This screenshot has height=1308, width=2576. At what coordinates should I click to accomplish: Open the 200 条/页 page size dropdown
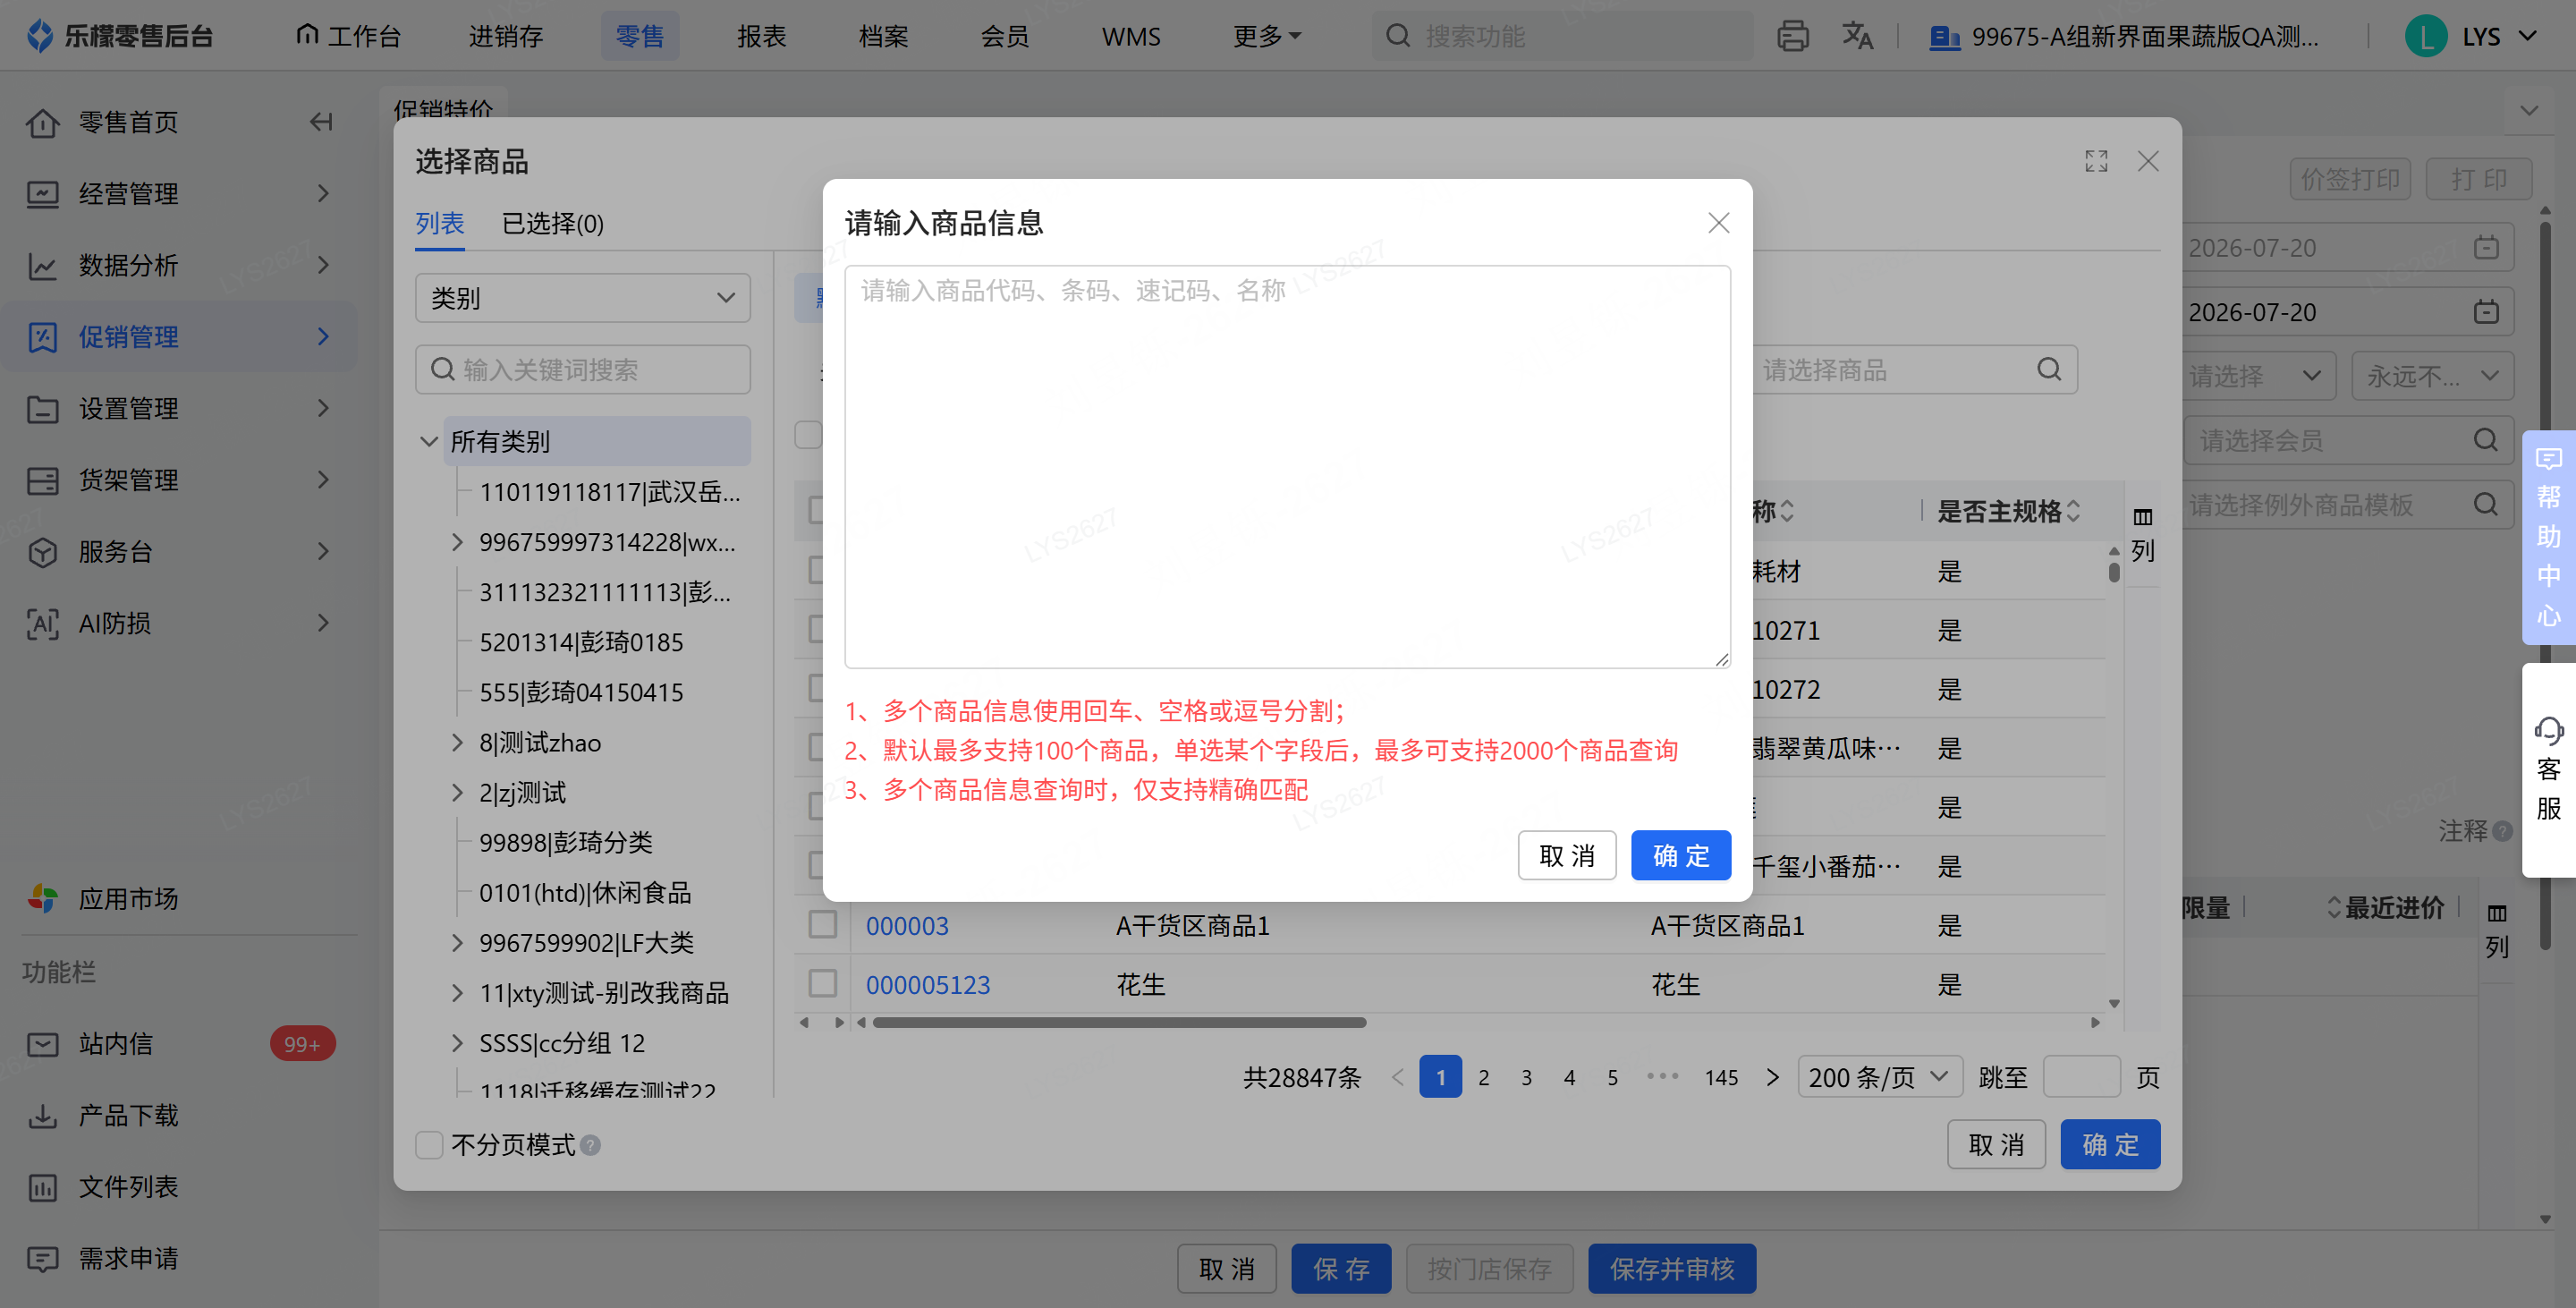tap(1880, 1077)
